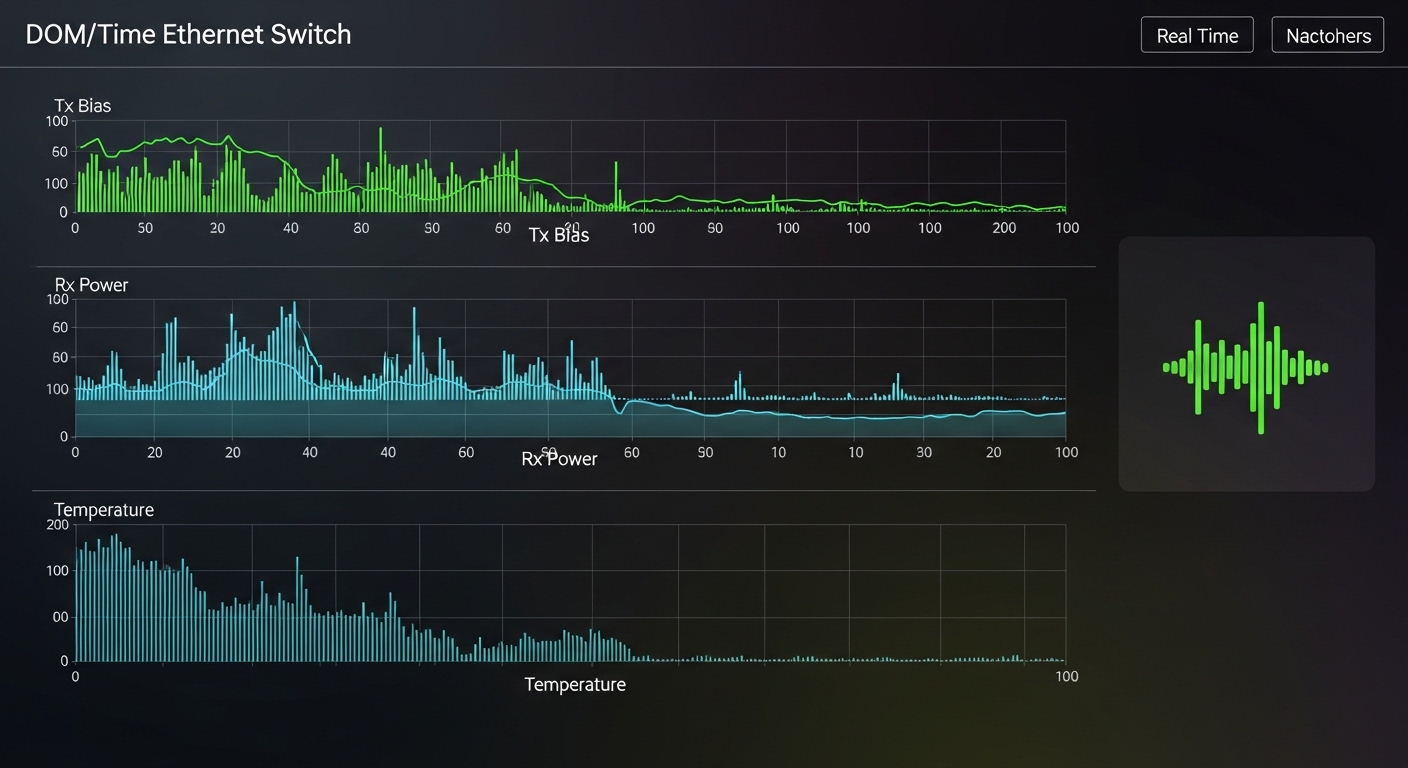The height and width of the screenshot is (768, 1408).
Task: Click the Tx Bias label below the top chart
Action: pos(558,235)
